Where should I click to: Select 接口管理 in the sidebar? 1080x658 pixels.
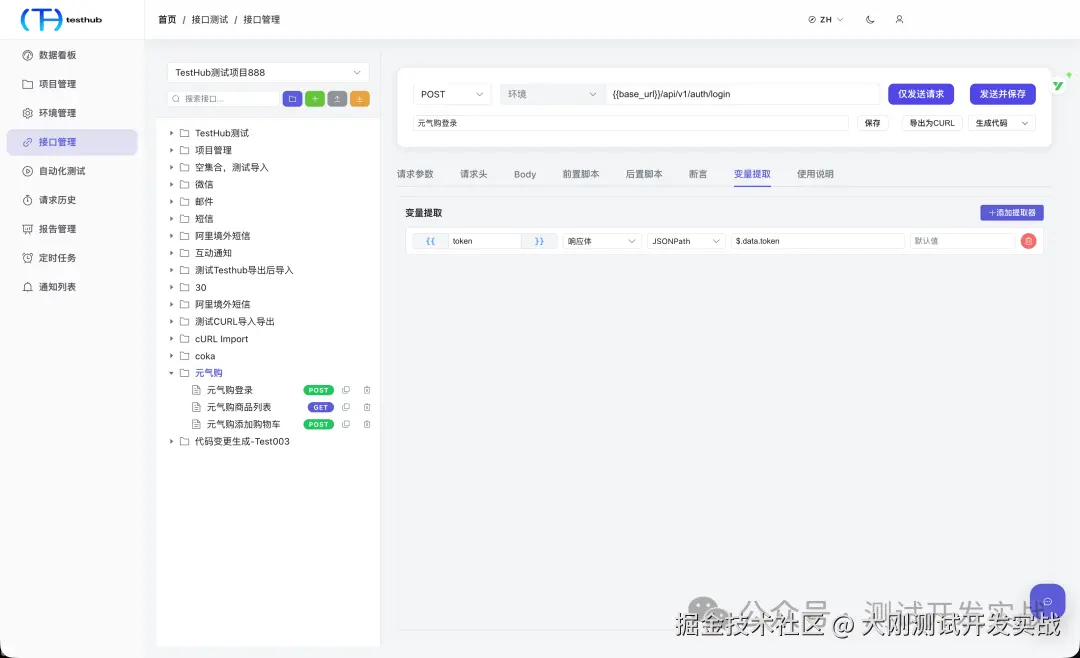(x=72, y=142)
